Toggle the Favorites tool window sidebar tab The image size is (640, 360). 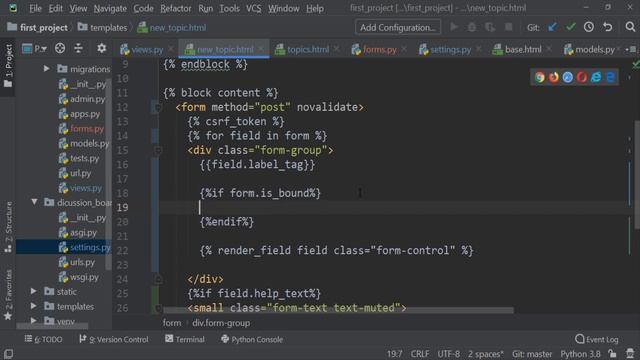(8, 295)
